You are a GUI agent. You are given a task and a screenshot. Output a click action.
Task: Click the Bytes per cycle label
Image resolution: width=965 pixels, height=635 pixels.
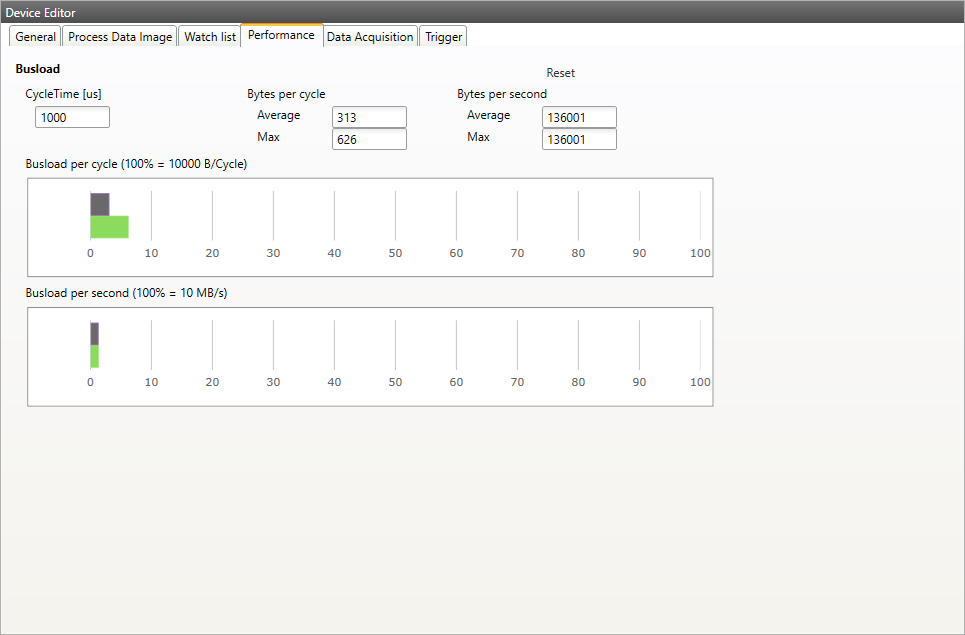click(x=287, y=93)
